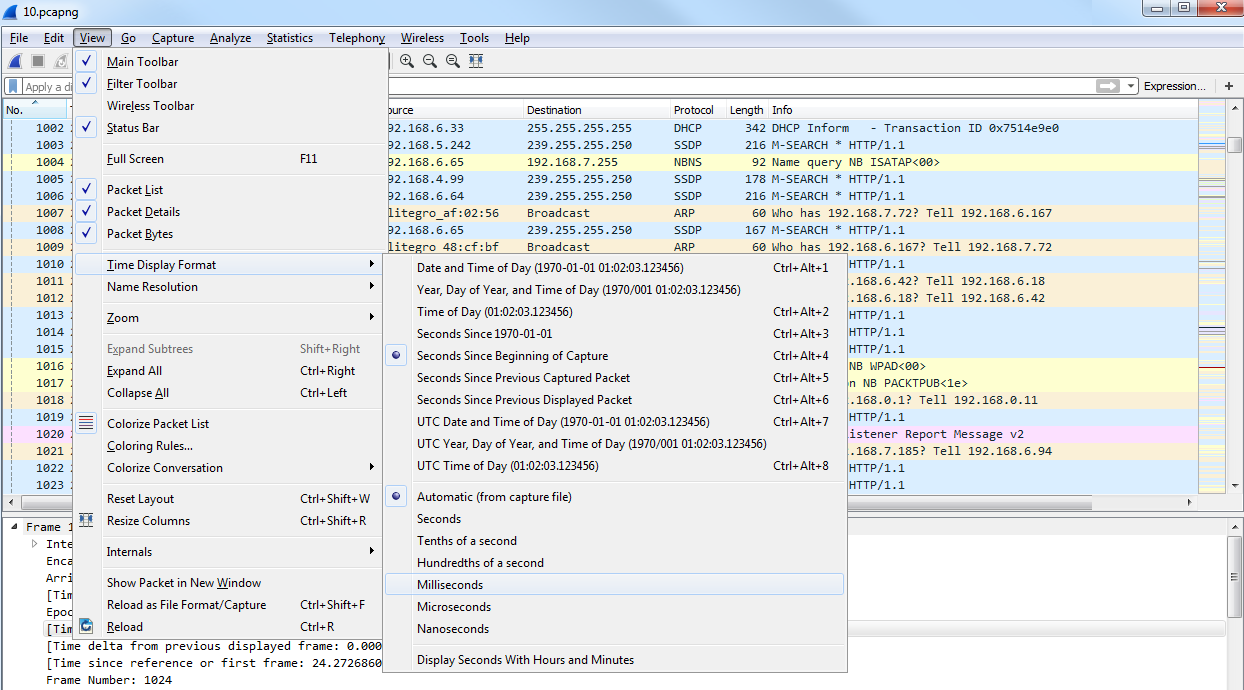Sort packets by the Protocol column header
Image resolution: width=1244 pixels, height=690 pixels.
[693, 110]
